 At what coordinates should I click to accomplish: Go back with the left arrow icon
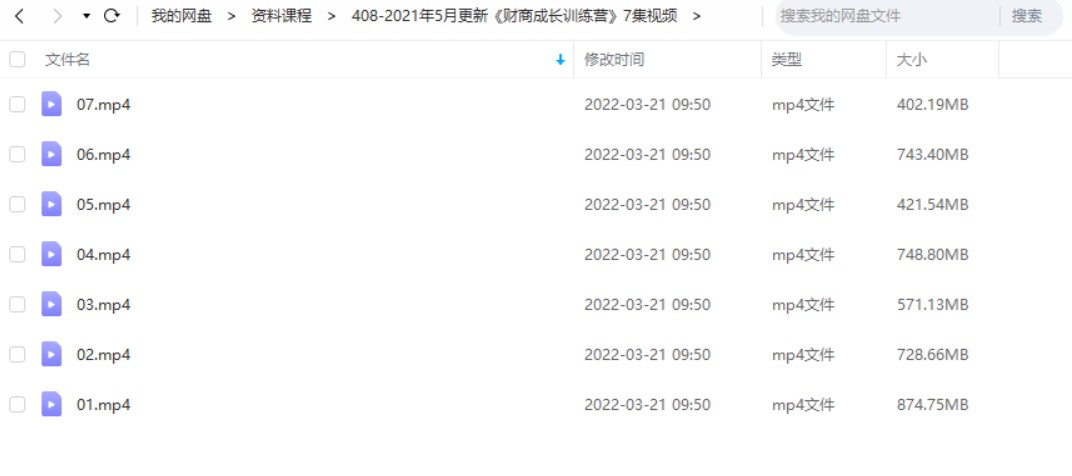click(x=19, y=16)
